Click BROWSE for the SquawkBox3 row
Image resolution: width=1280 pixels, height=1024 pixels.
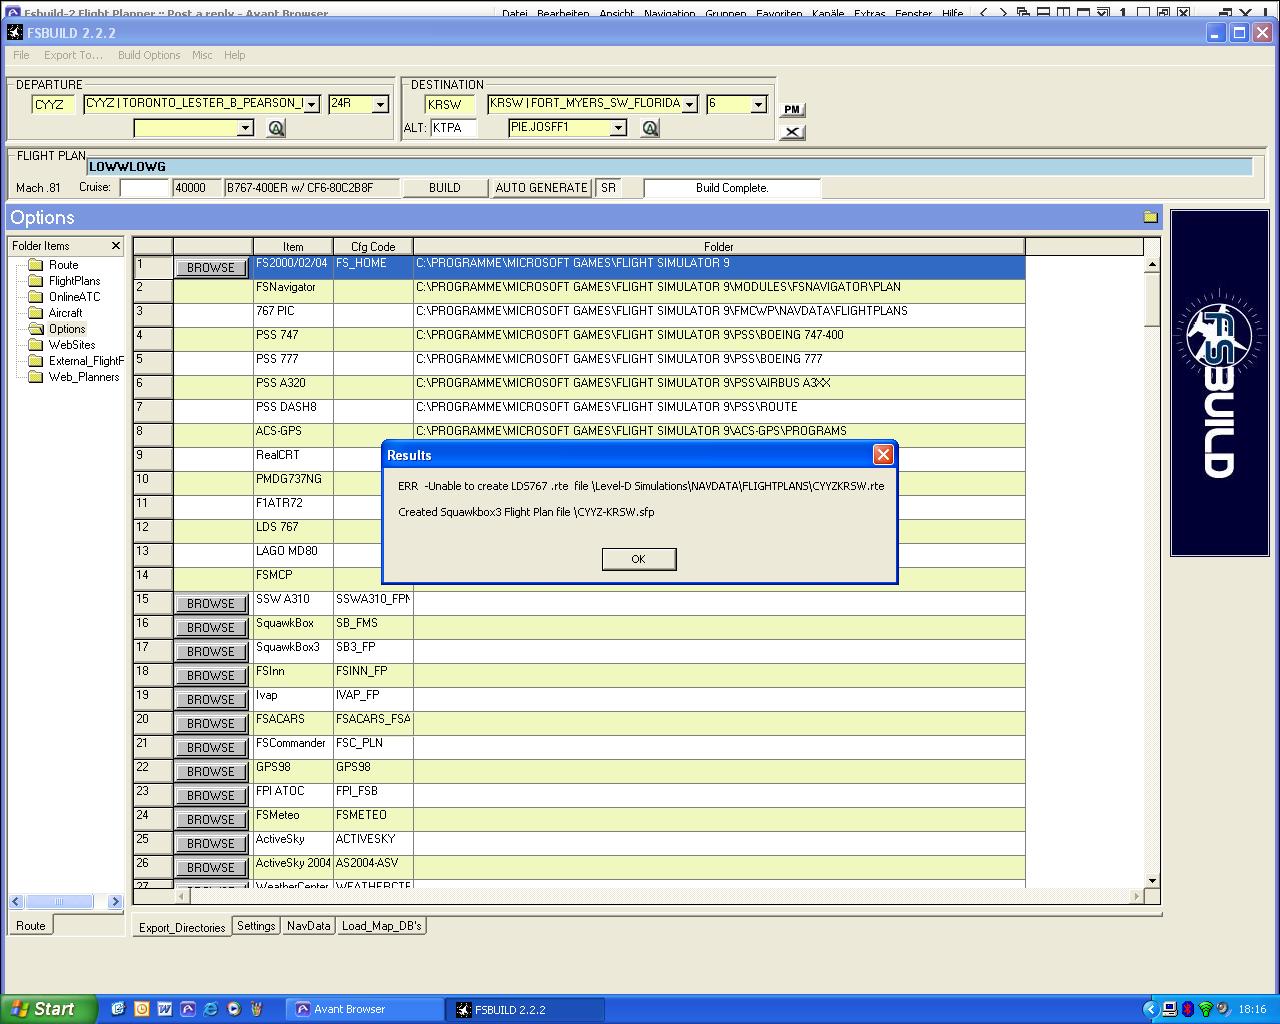211,652
